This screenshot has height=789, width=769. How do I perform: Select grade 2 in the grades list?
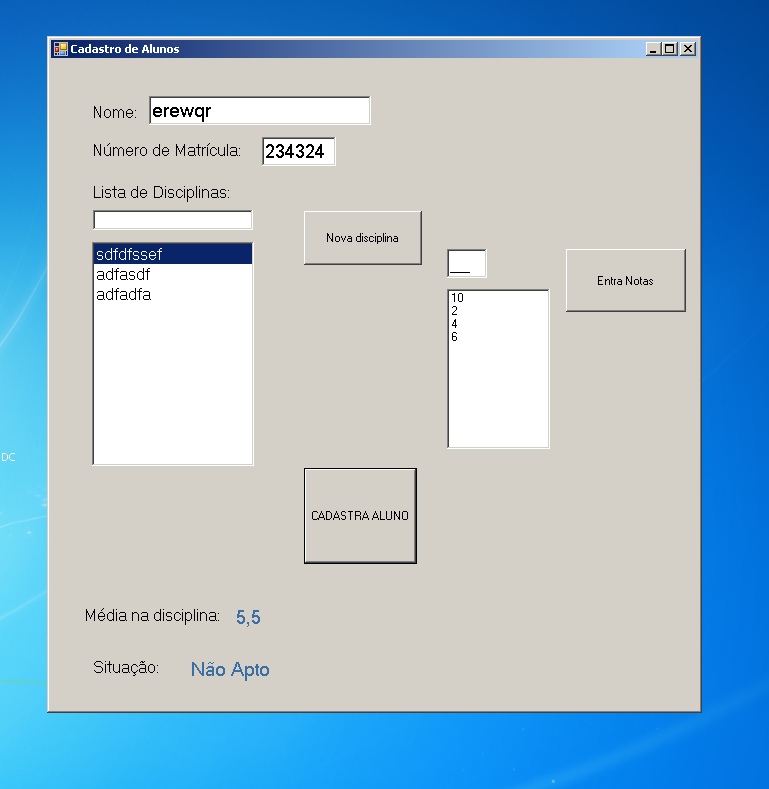pos(455,311)
